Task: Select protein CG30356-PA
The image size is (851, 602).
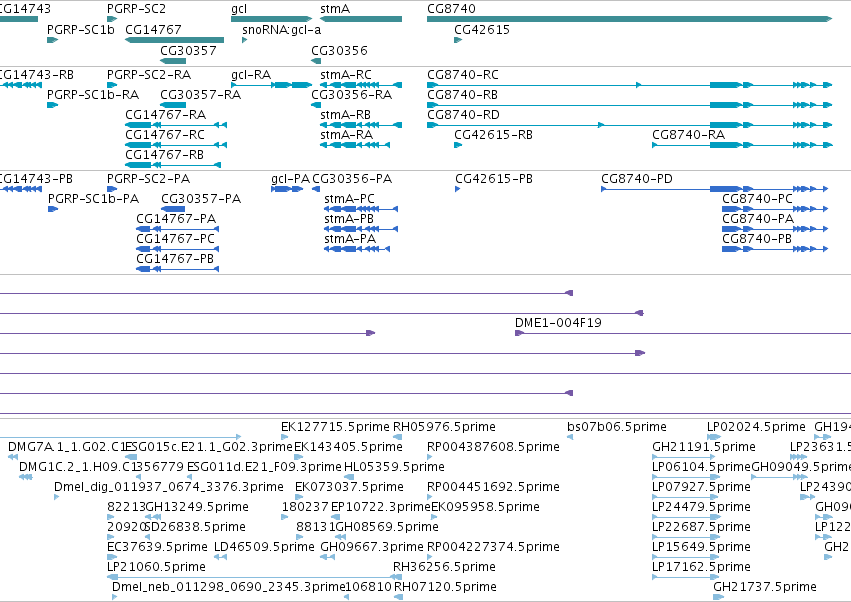Action: 316,189
